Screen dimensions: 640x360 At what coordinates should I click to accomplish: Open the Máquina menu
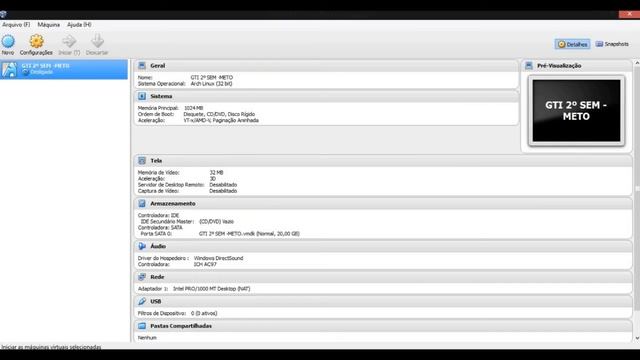point(49,24)
